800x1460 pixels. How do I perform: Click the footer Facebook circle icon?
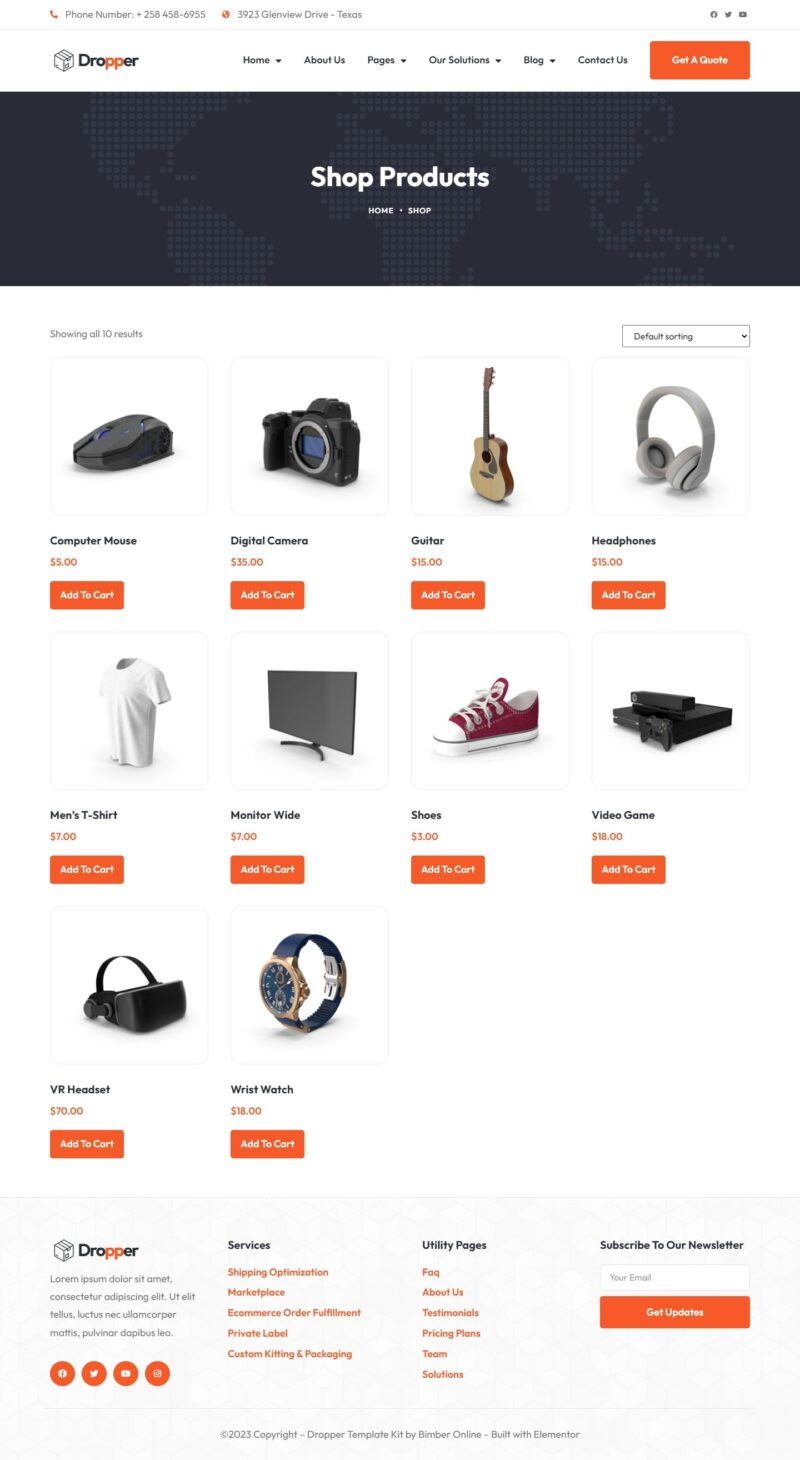pos(62,1373)
